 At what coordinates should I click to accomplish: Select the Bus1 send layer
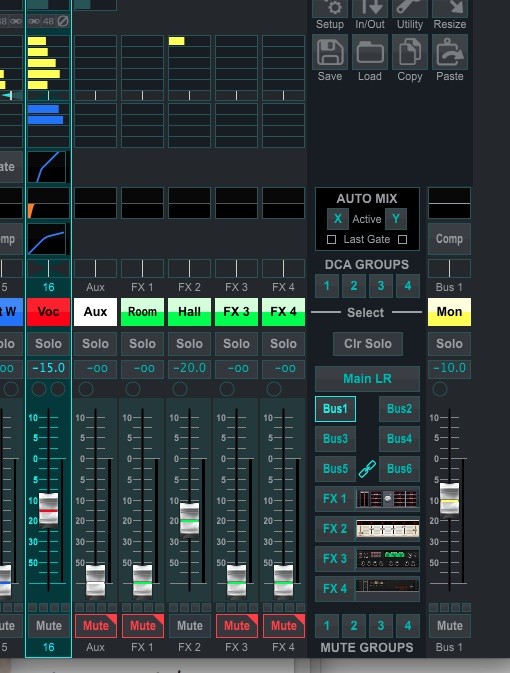(x=335, y=409)
